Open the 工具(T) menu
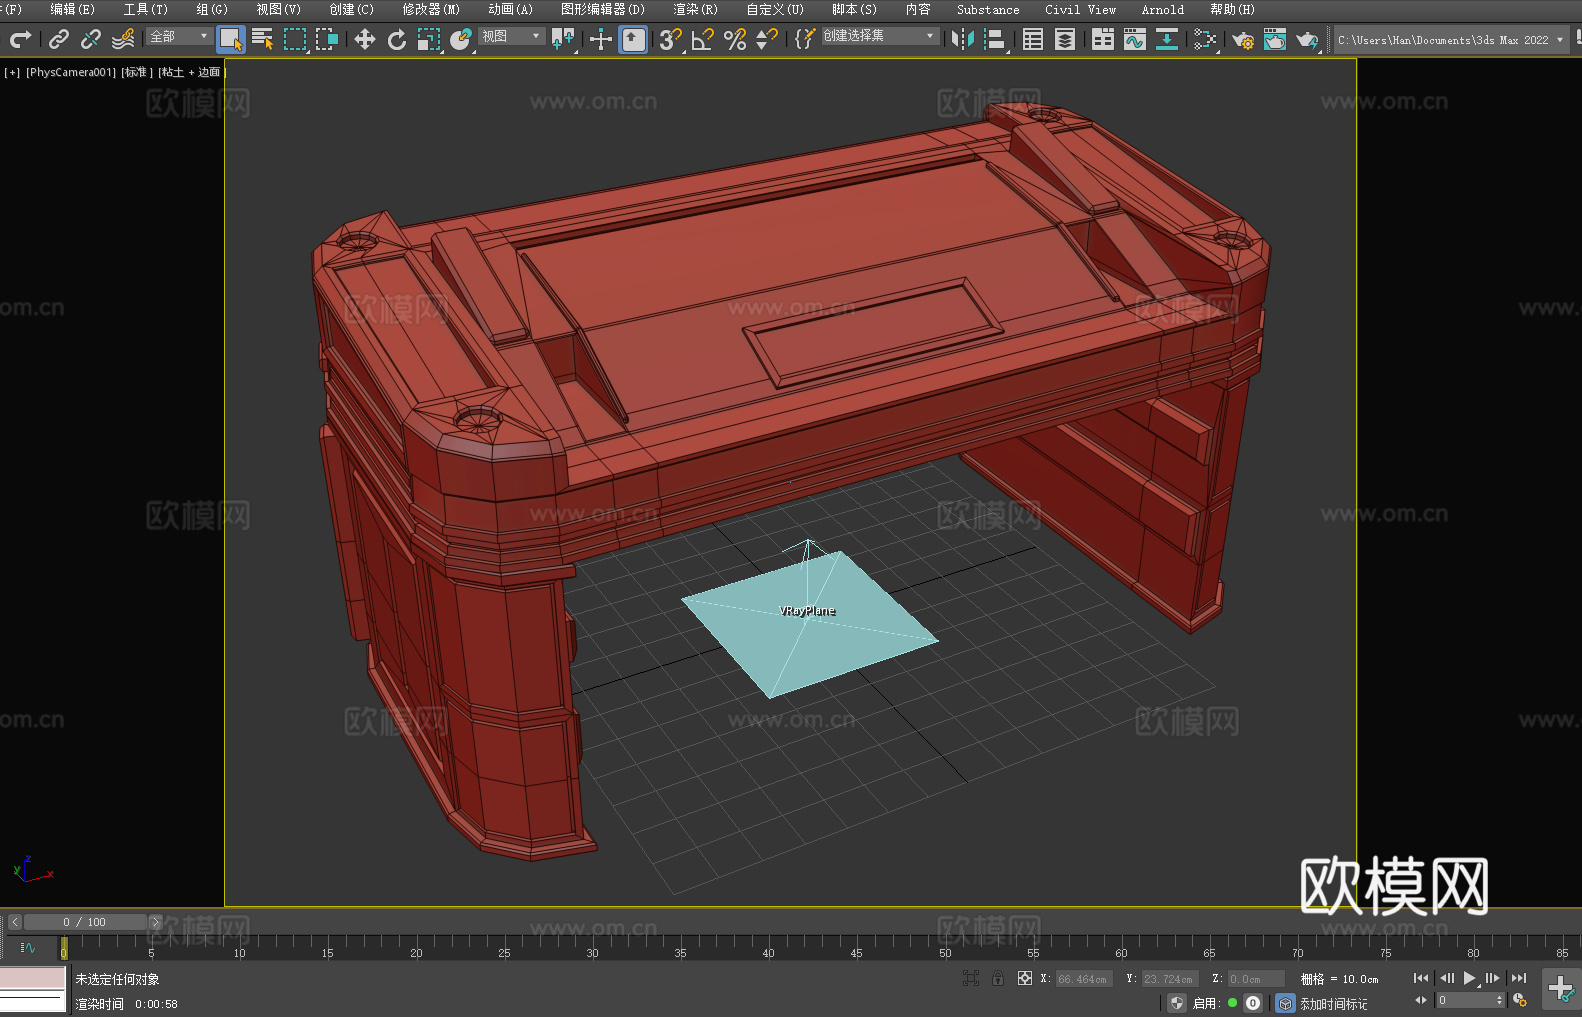The height and width of the screenshot is (1017, 1582). pyautogui.click(x=146, y=9)
